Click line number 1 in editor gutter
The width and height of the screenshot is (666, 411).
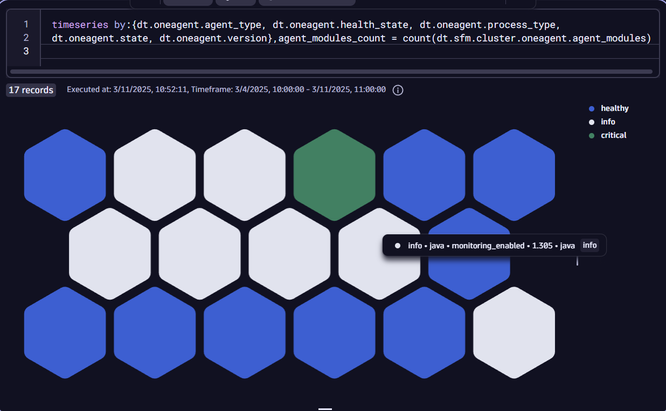point(25,23)
